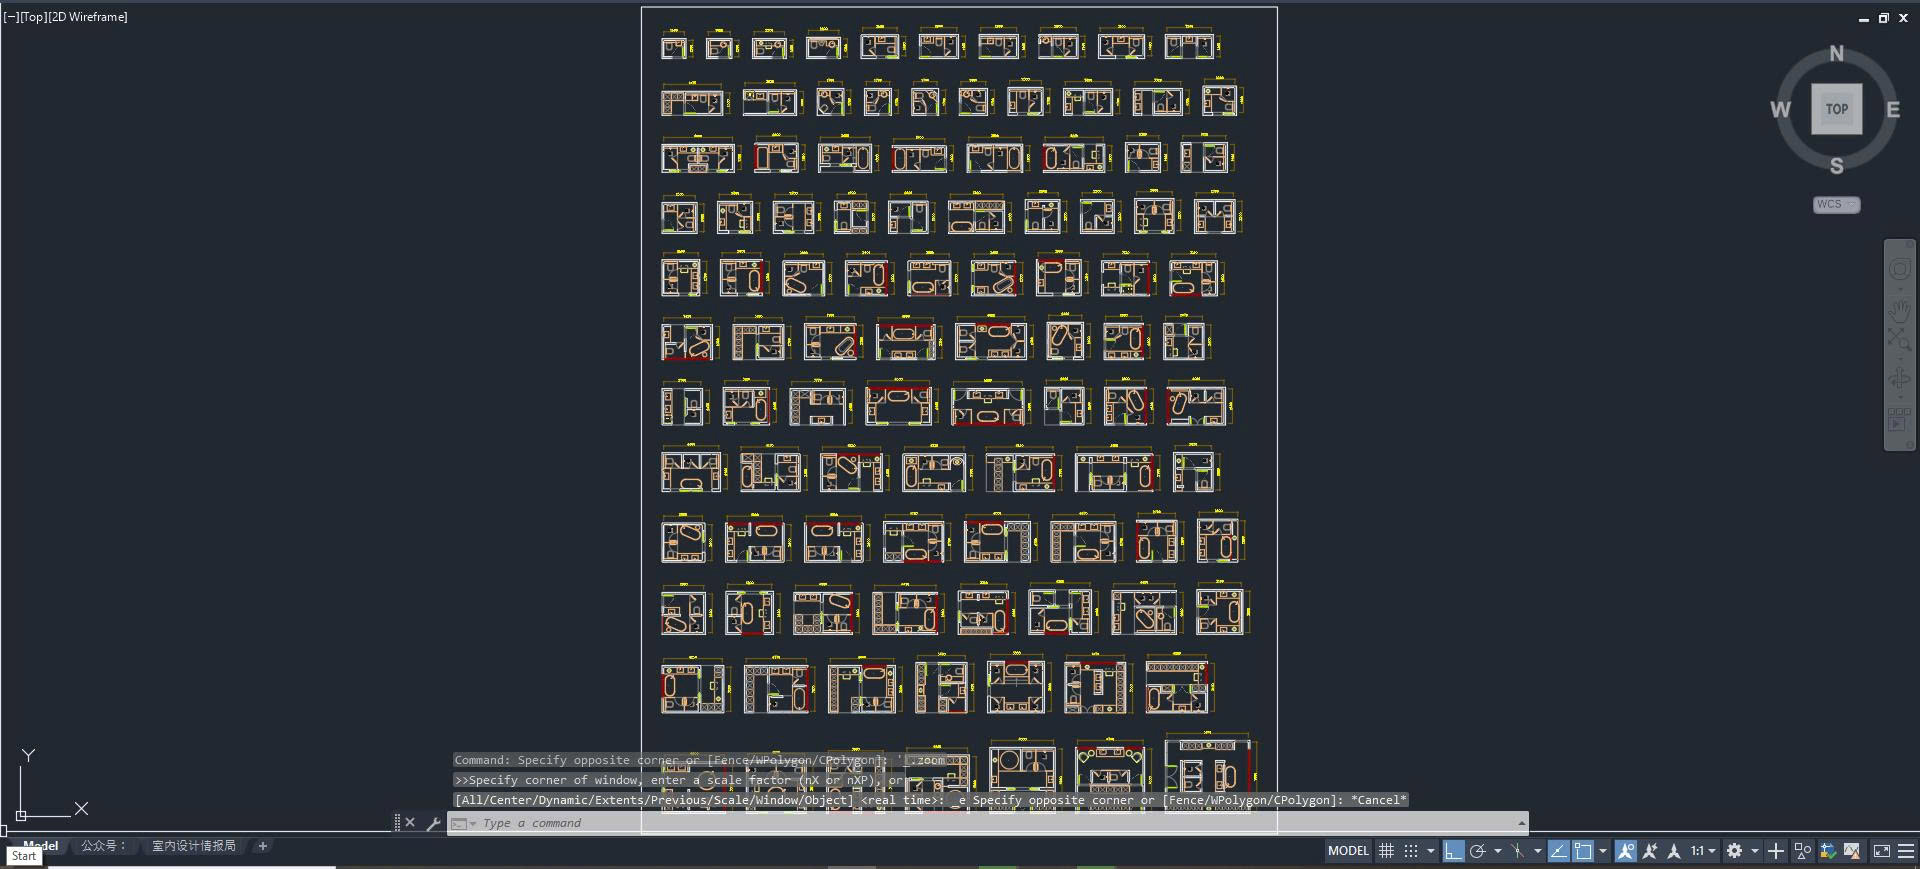Click the annotation scale icon beside 1:1
Image resolution: width=1920 pixels, height=869 pixels.
pyautogui.click(x=1674, y=851)
